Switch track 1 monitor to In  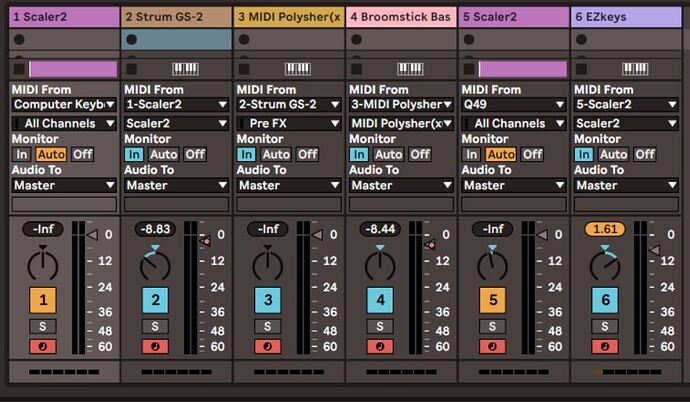pos(21,155)
